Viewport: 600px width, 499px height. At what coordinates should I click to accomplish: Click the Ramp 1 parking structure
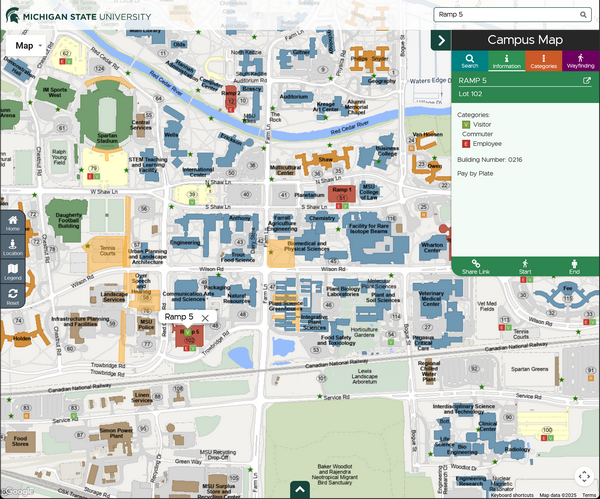342,194
